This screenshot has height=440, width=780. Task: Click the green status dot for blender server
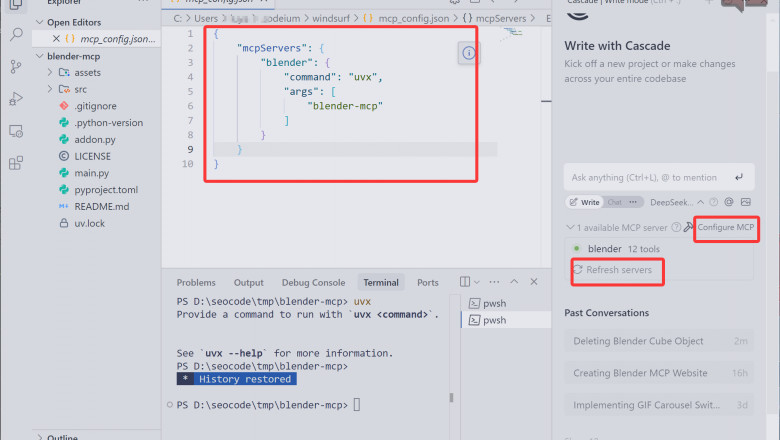tap(577, 248)
